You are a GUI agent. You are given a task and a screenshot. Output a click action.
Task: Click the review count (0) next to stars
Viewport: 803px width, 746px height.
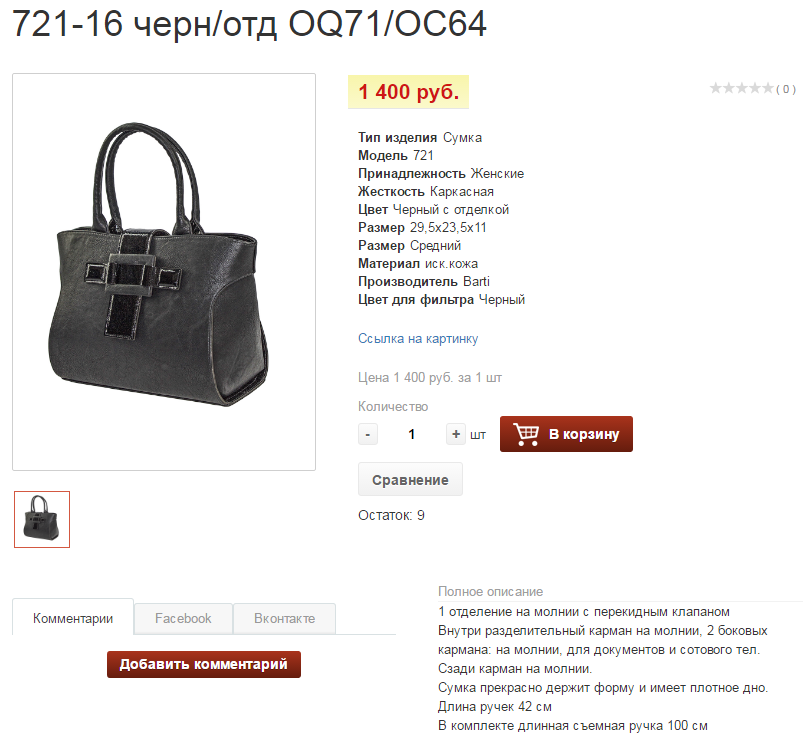[x=786, y=90]
